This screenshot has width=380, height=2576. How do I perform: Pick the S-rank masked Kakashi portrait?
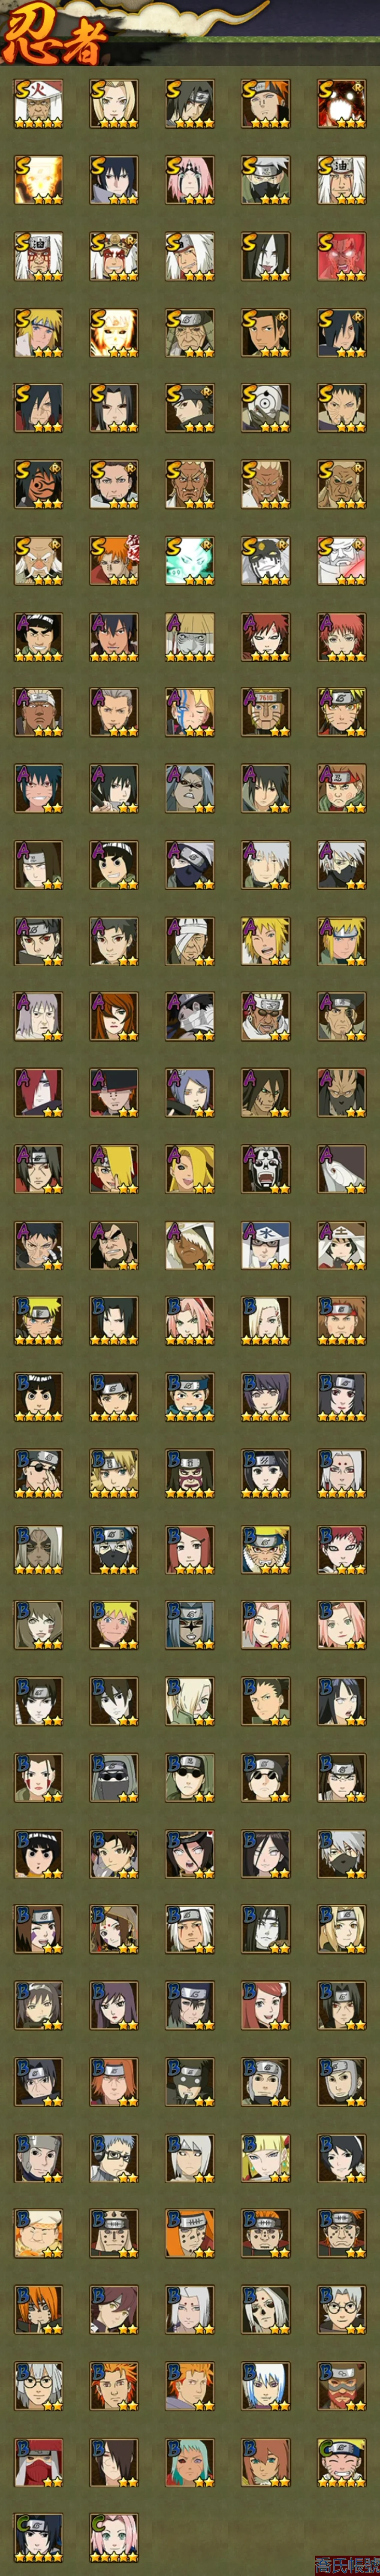[x=266, y=180]
